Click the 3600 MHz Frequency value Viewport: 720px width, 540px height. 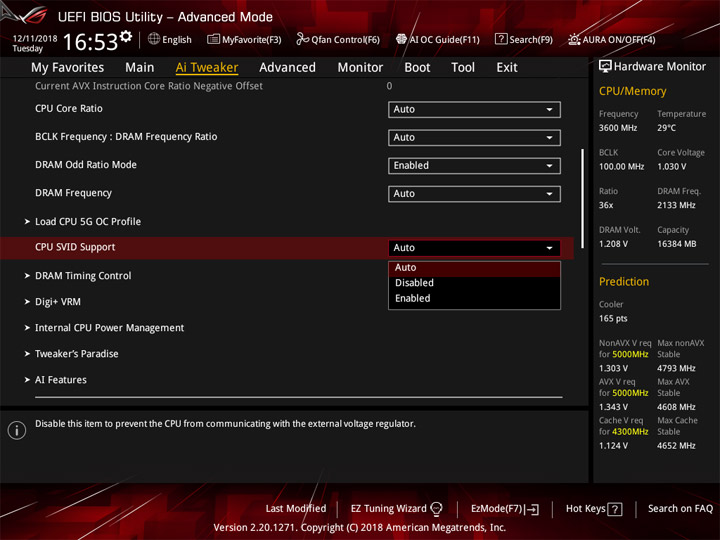click(x=618, y=128)
